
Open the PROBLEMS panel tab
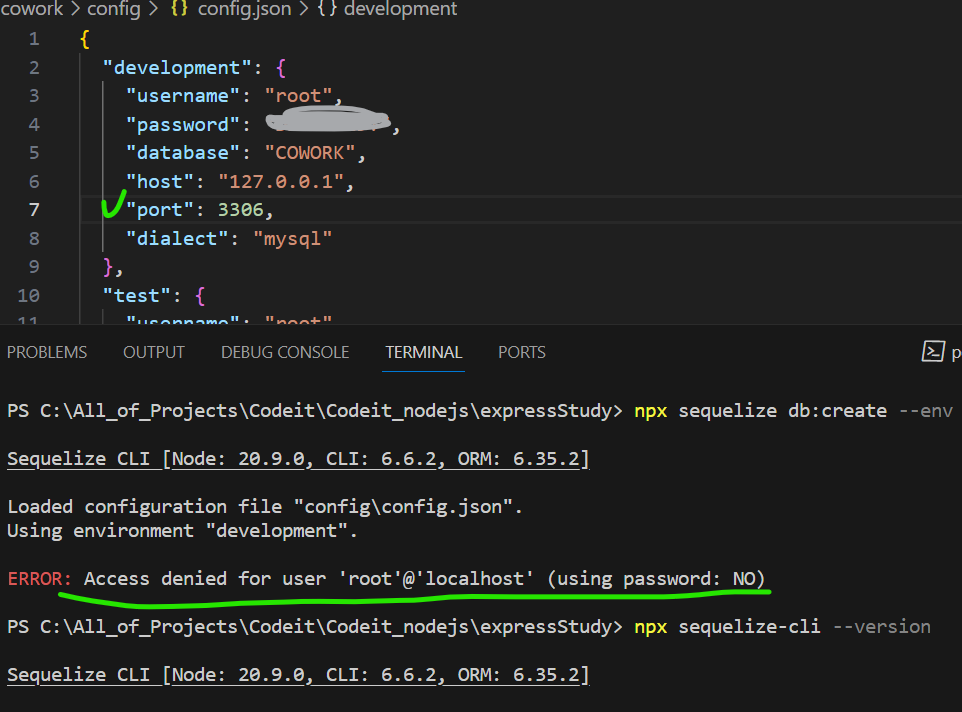pyautogui.click(x=47, y=352)
